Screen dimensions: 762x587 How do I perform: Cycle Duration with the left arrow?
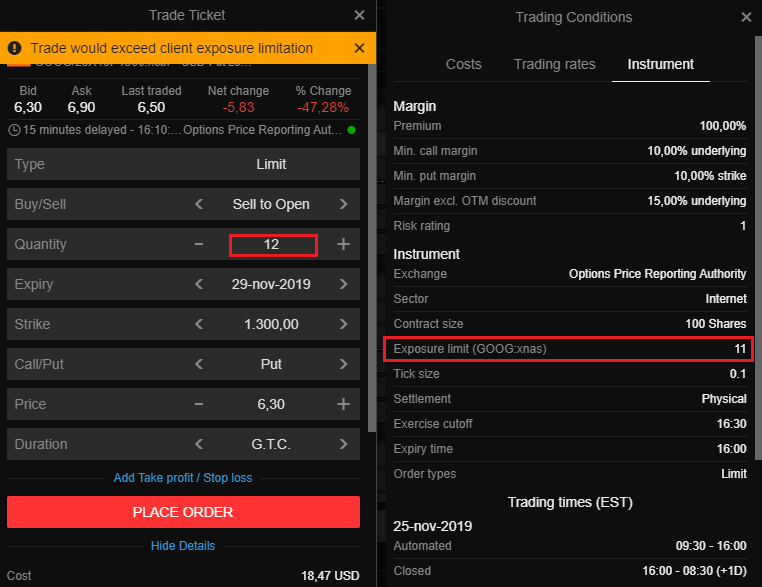tap(198, 444)
